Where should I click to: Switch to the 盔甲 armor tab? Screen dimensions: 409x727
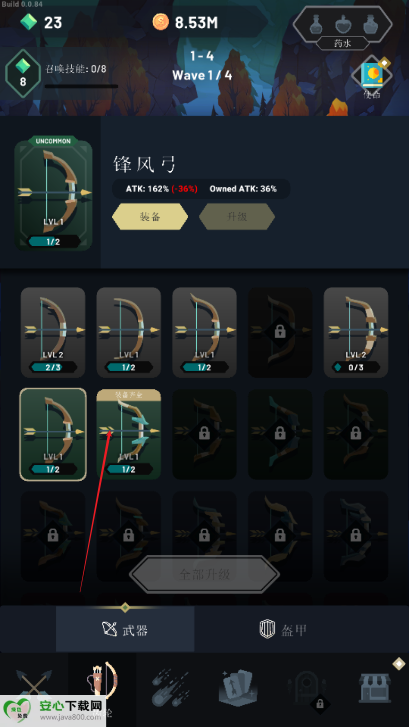point(283,630)
